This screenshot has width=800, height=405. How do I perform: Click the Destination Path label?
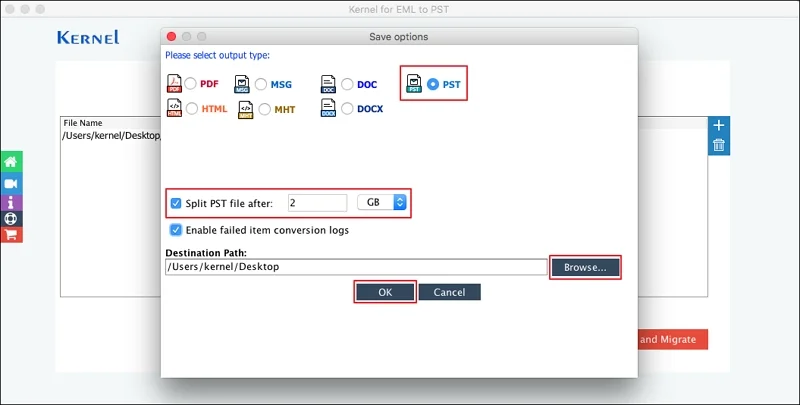[206, 253]
